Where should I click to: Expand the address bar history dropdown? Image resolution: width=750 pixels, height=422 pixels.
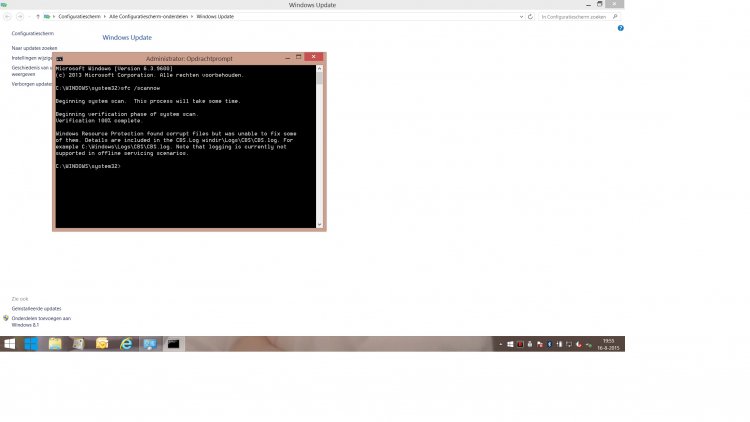pyautogui.click(x=521, y=17)
